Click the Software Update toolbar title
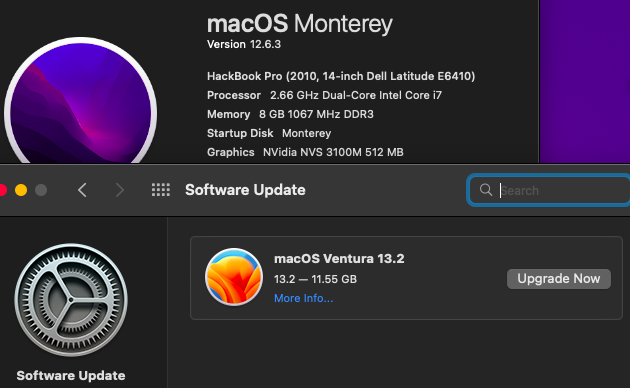This screenshot has width=630, height=388. pos(245,190)
